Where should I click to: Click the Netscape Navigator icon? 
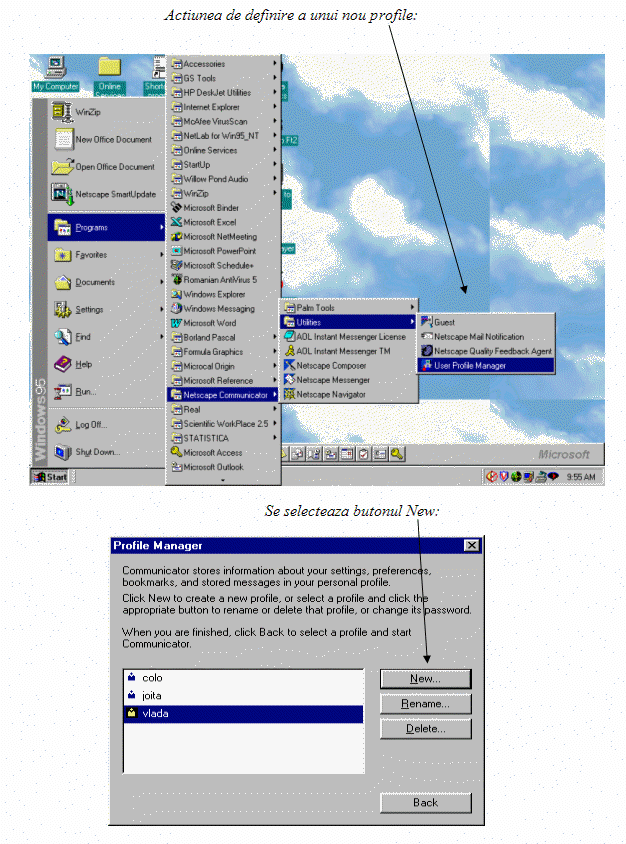click(290, 395)
